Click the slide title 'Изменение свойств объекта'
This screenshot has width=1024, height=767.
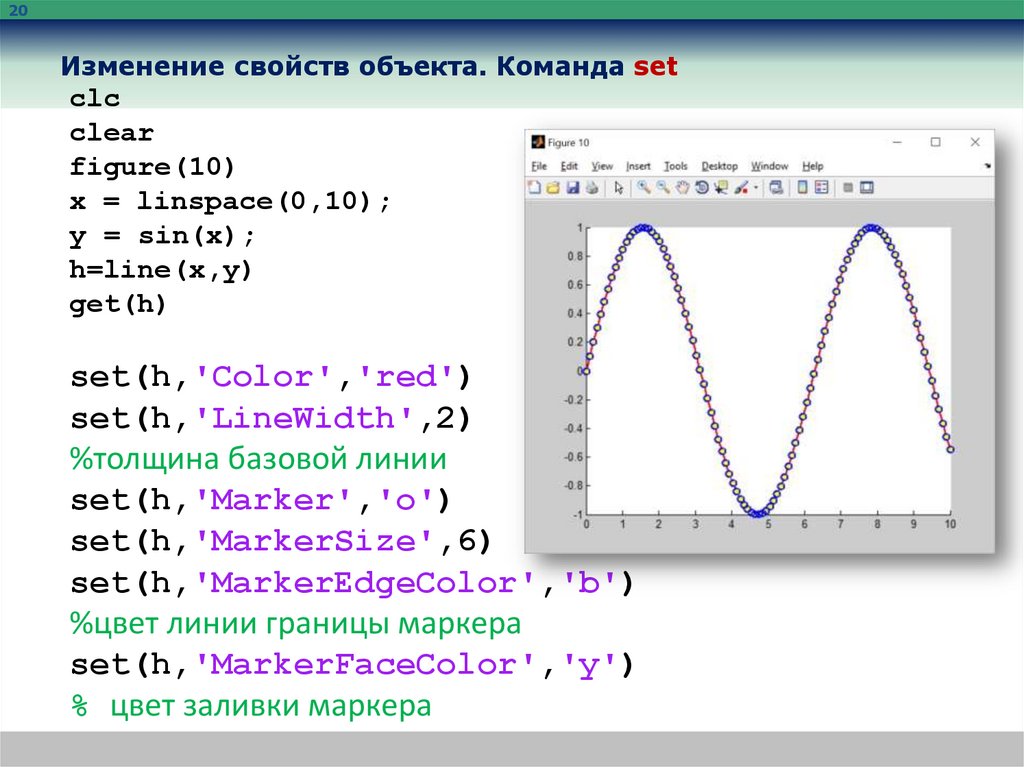pyautogui.click(x=273, y=66)
